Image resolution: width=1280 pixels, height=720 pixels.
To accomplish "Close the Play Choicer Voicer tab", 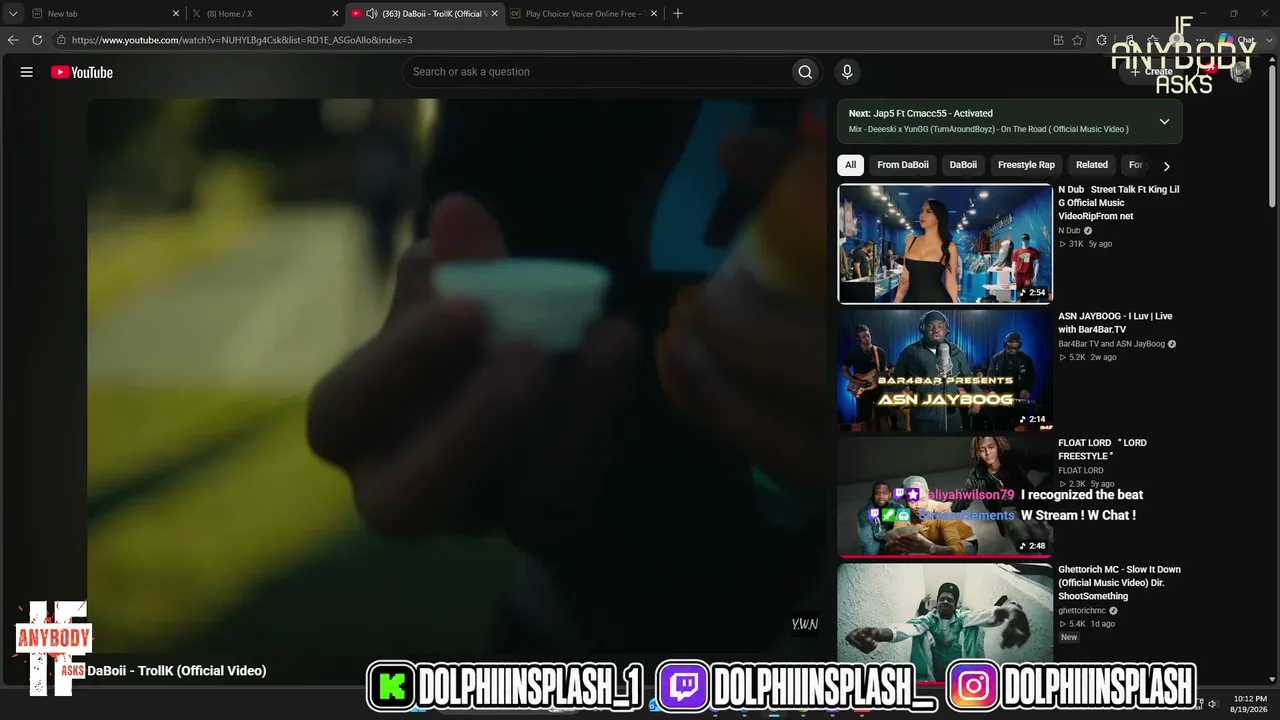I will [654, 14].
